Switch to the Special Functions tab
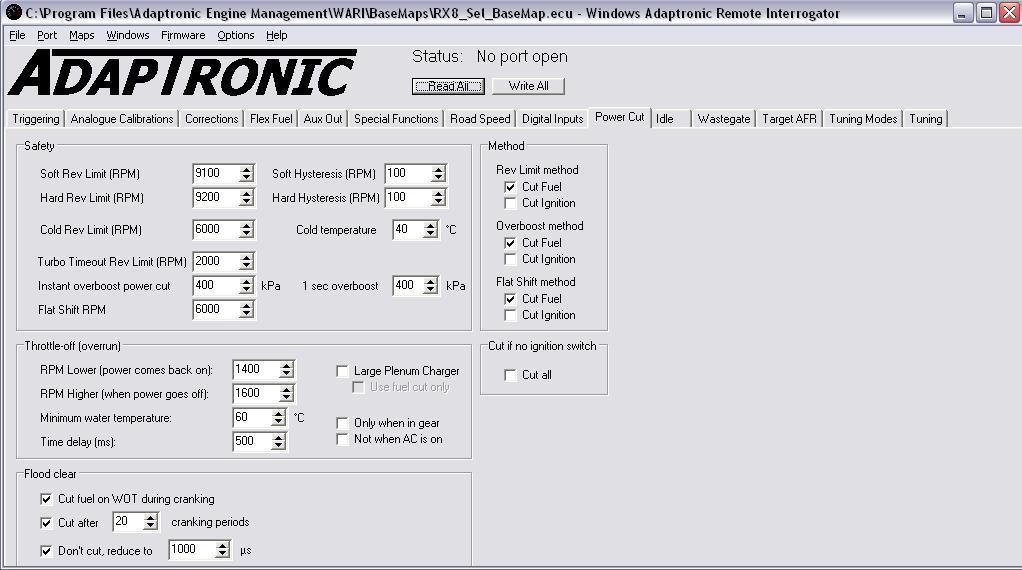 396,119
